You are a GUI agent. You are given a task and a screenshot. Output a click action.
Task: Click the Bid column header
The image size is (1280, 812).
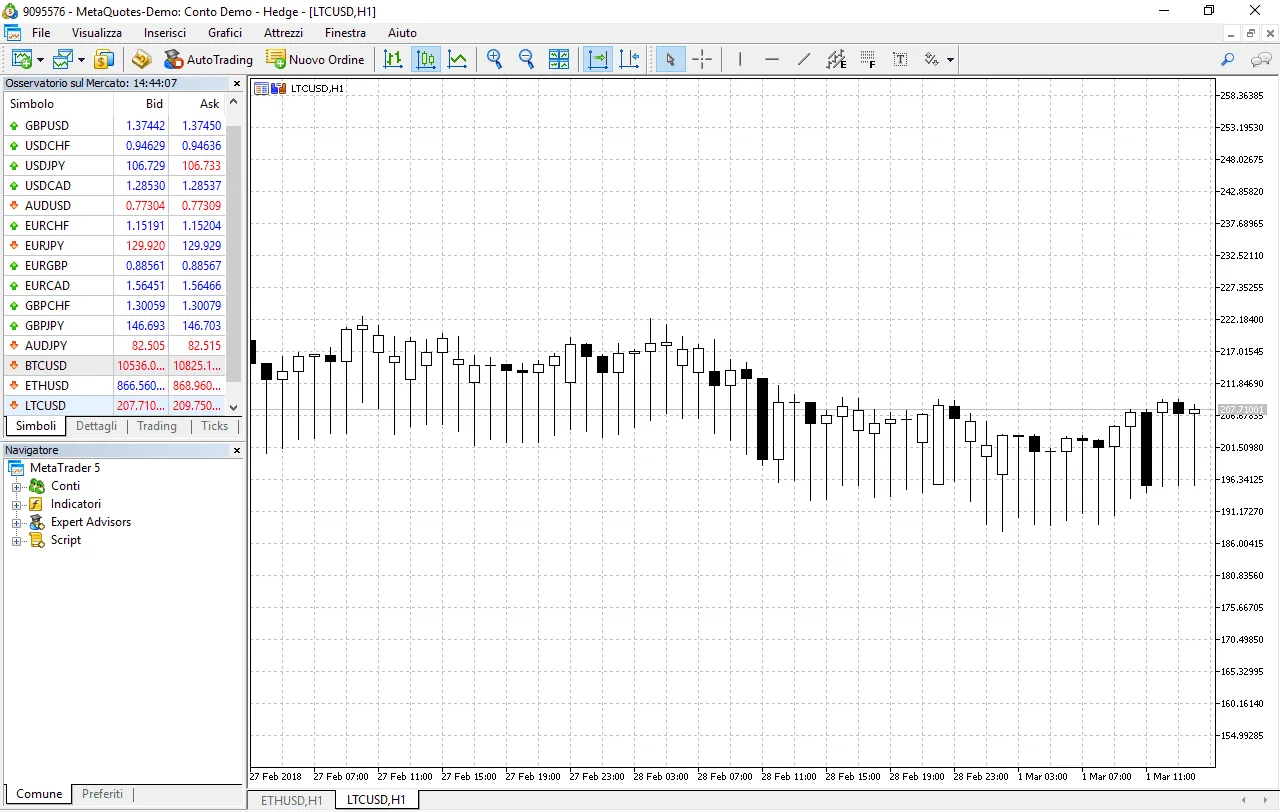point(141,104)
